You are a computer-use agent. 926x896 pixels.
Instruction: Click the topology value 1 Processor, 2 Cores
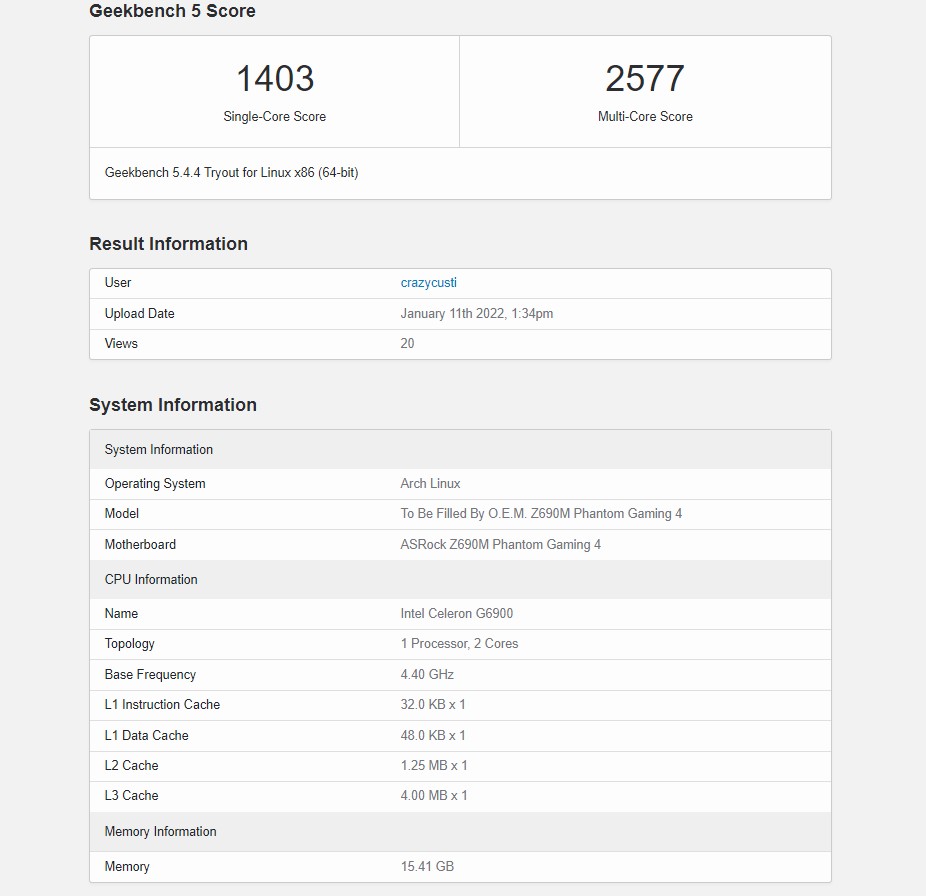459,644
